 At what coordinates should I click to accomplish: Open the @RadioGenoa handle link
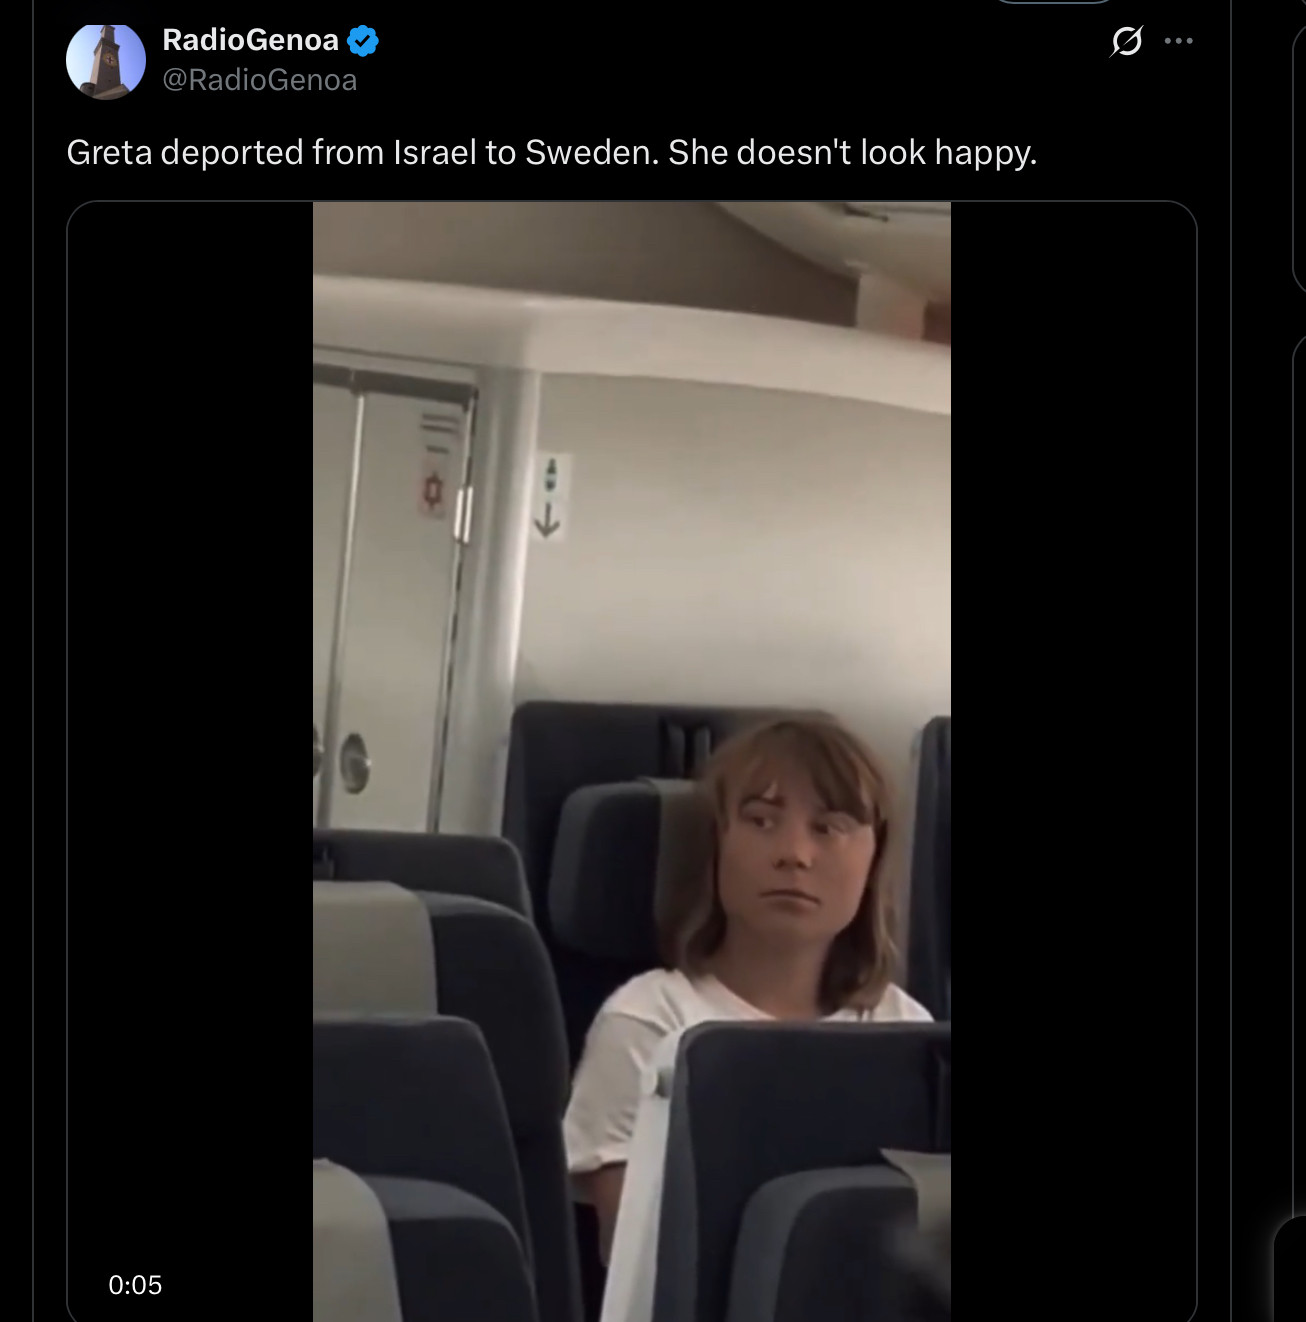[x=259, y=80]
